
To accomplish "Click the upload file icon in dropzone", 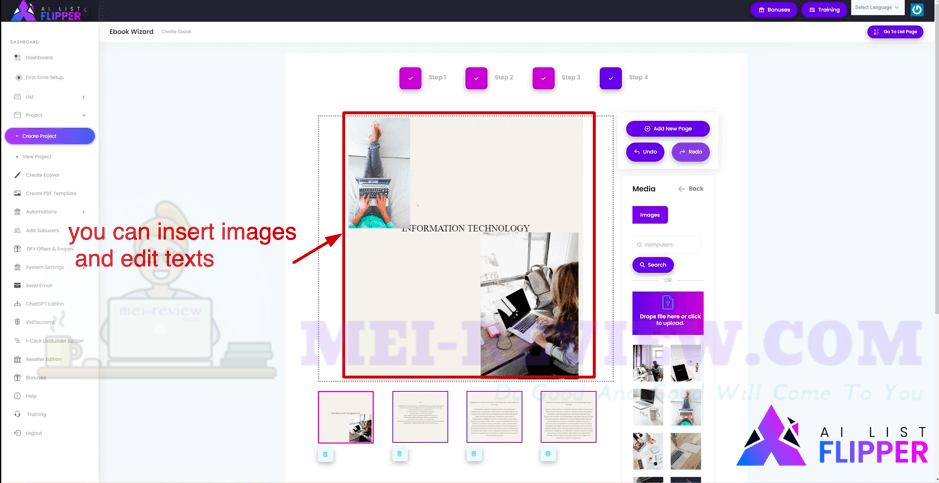I will coord(668,302).
